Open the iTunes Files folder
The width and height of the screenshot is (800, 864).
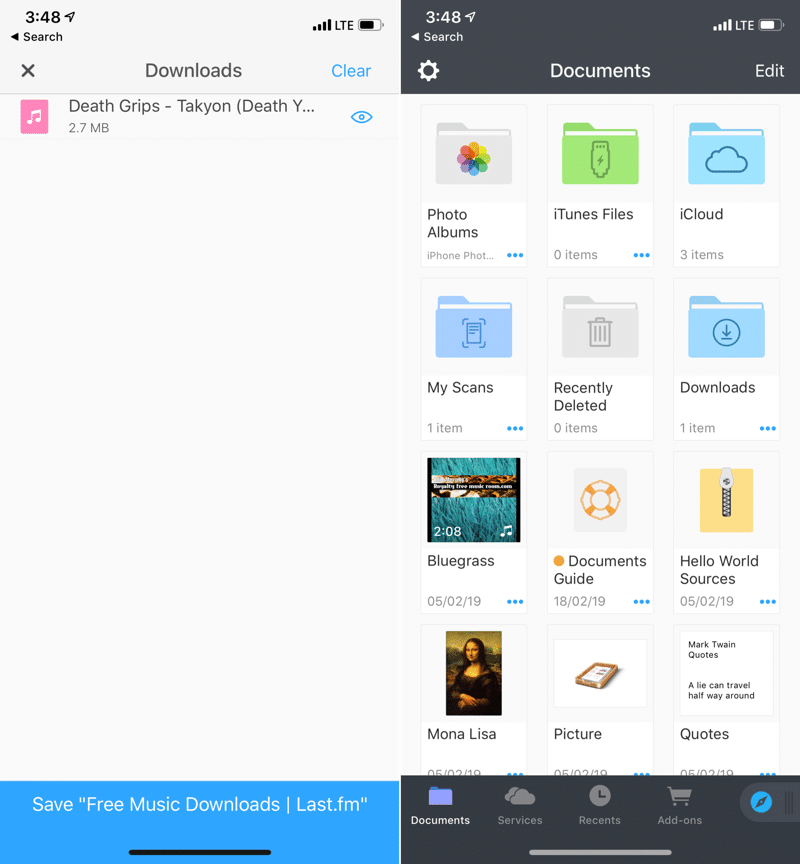[600, 155]
